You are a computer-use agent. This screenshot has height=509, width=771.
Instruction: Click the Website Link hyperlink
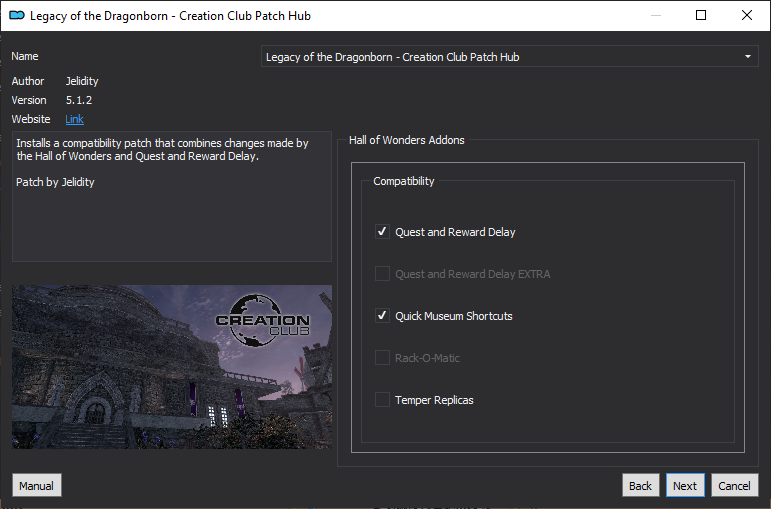coord(74,119)
